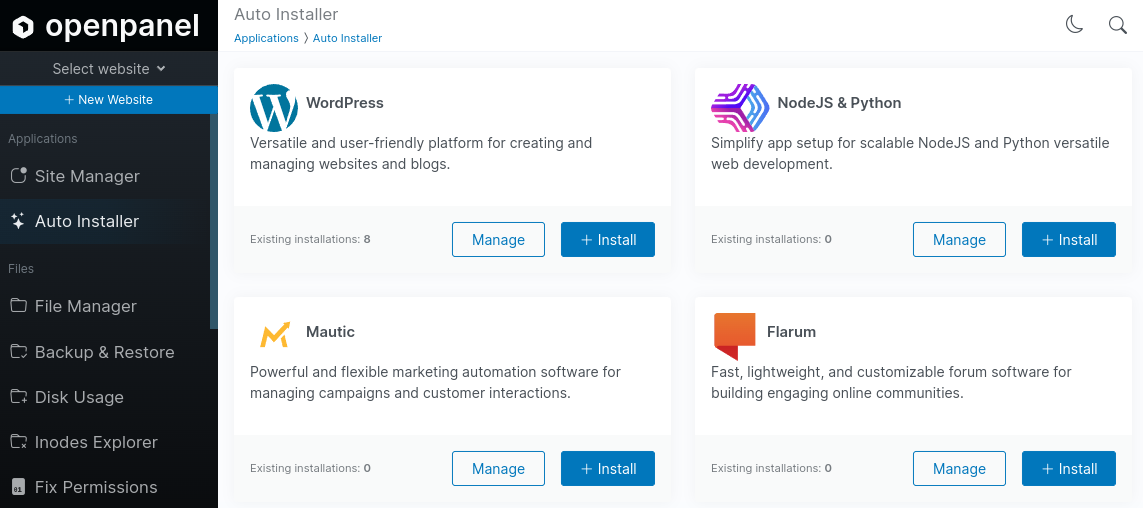Click the Applications sidebar section label
This screenshot has width=1143, height=508.
(x=42, y=138)
